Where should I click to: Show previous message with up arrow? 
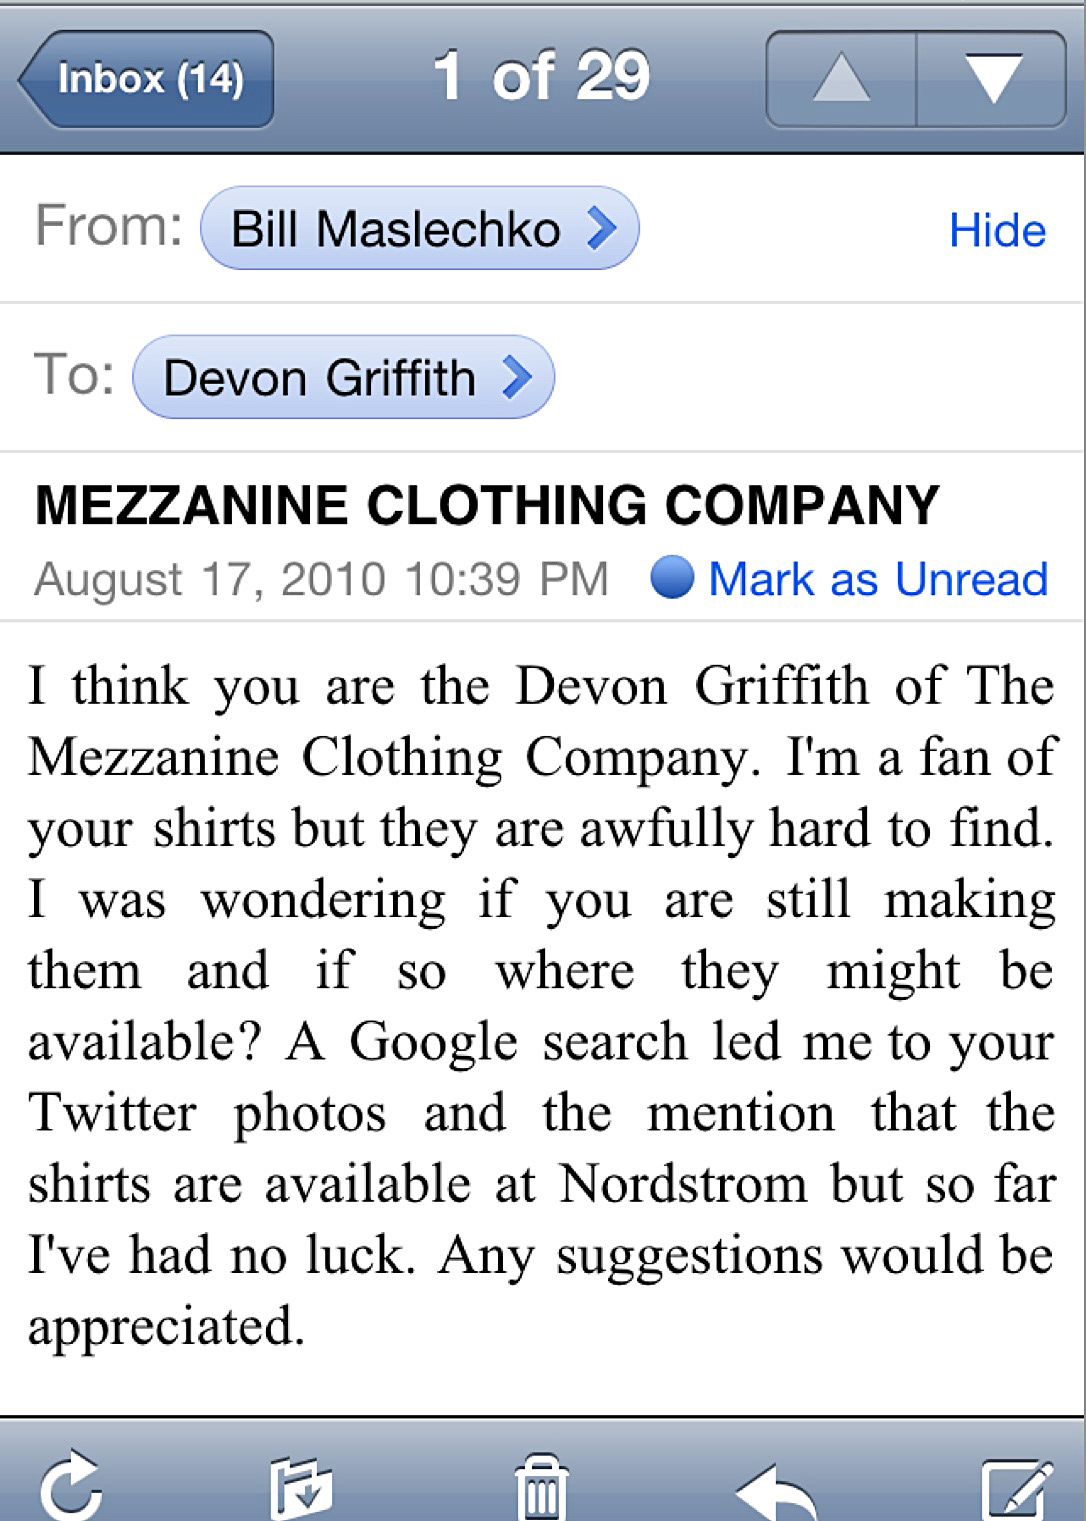(x=841, y=79)
